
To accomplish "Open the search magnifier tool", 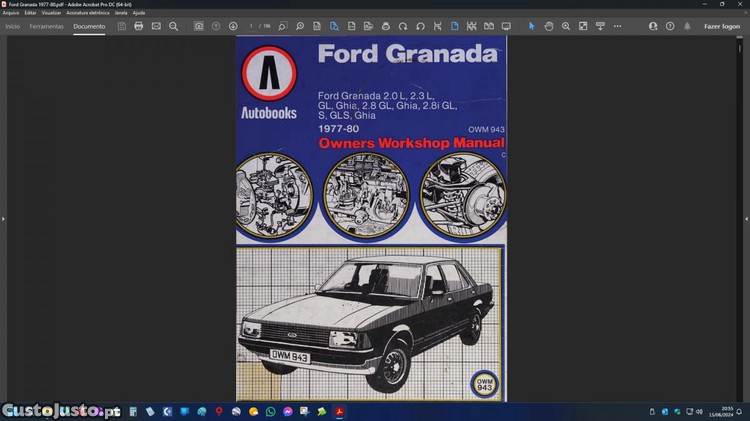I will click(174, 26).
